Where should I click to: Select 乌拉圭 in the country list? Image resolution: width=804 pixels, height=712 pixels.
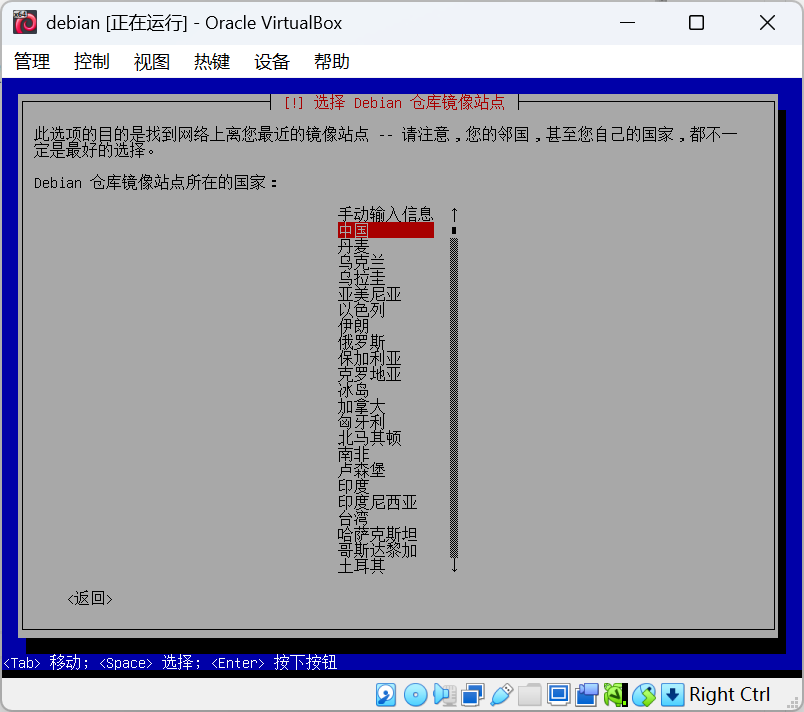[x=361, y=278]
